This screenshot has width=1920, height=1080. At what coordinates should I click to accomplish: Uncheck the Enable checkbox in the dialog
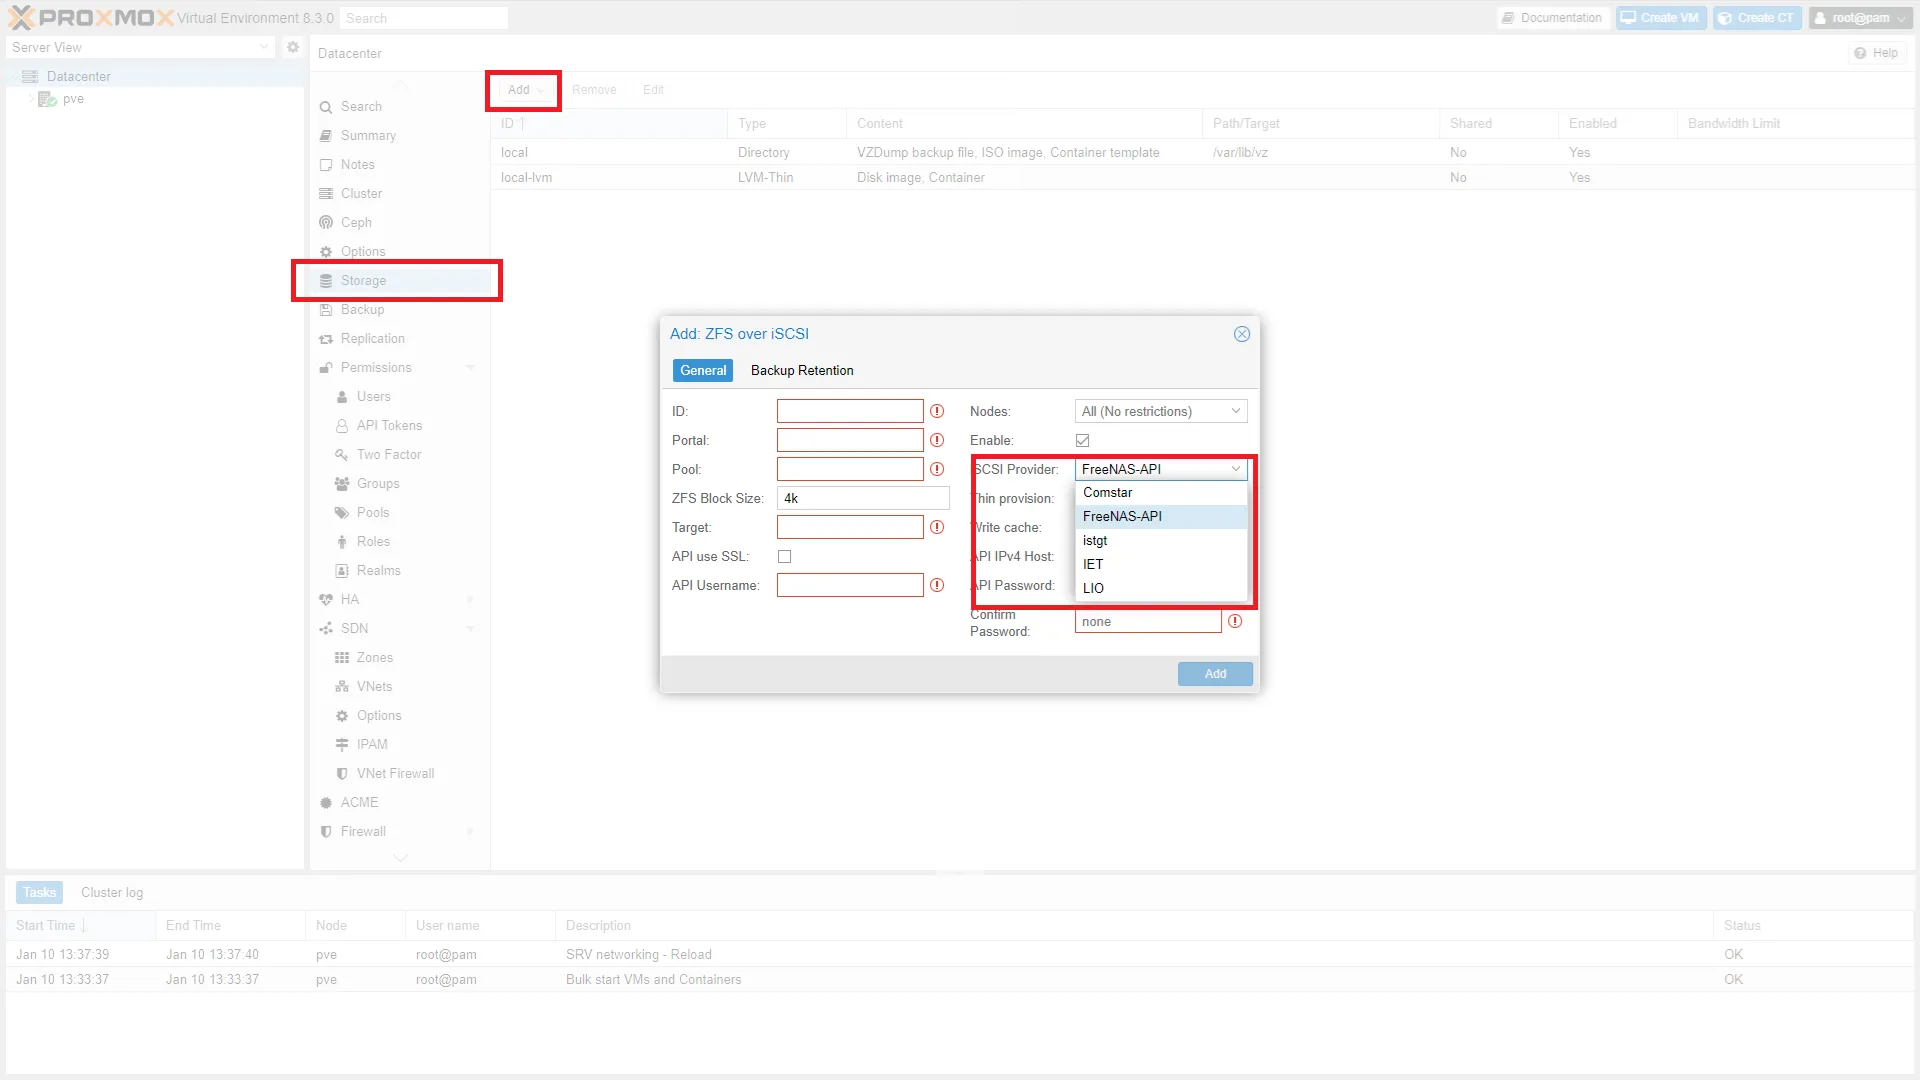[x=1083, y=440]
